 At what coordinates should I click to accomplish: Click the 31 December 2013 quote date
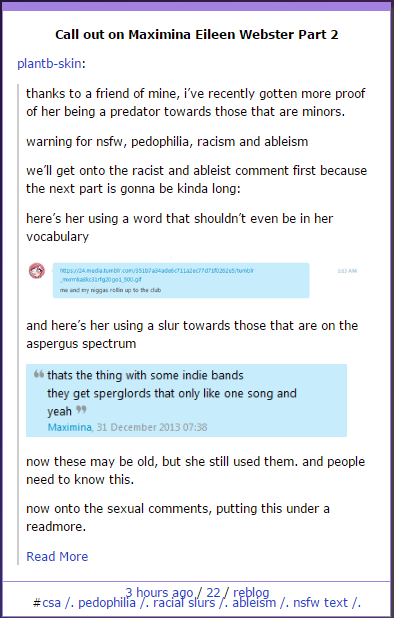[x=152, y=427]
